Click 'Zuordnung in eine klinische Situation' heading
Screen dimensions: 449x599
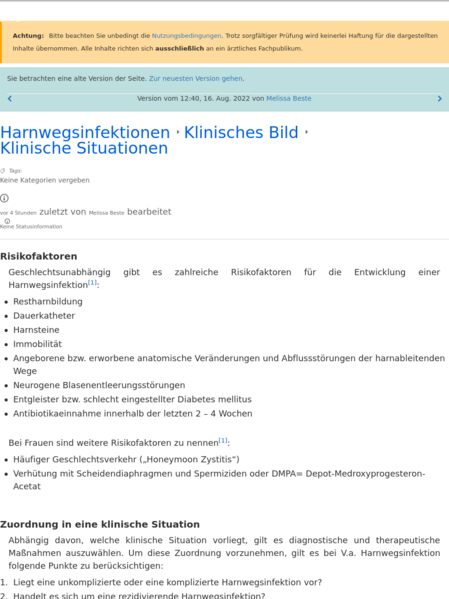tap(100, 524)
